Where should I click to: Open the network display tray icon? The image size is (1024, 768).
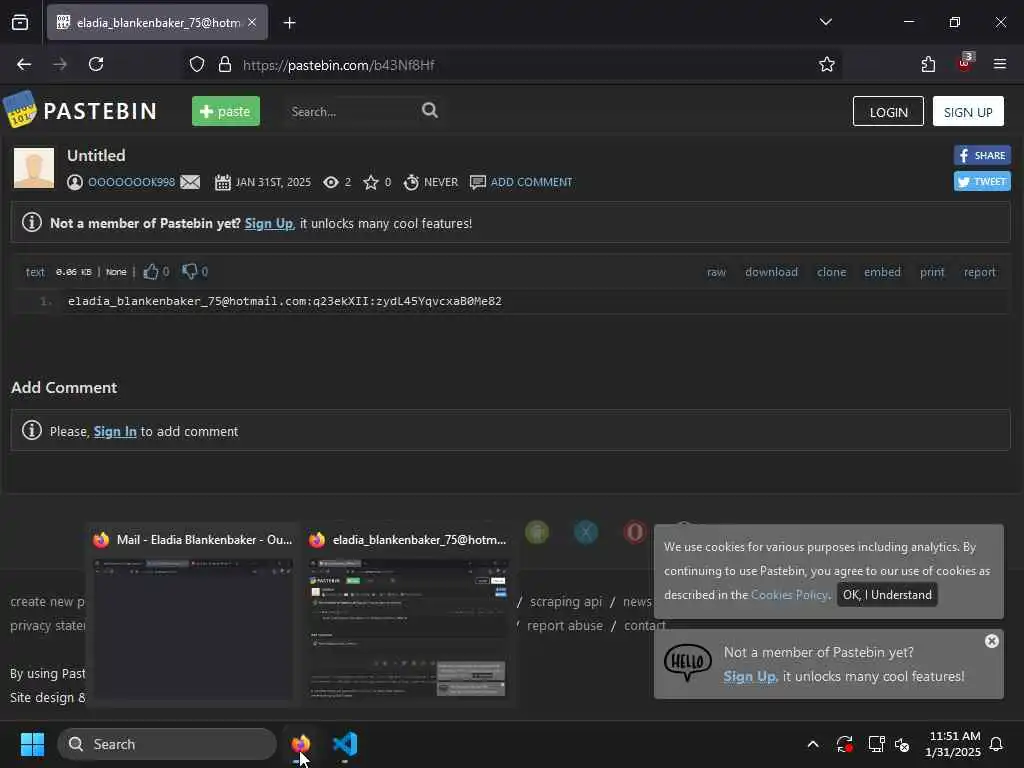coord(876,744)
